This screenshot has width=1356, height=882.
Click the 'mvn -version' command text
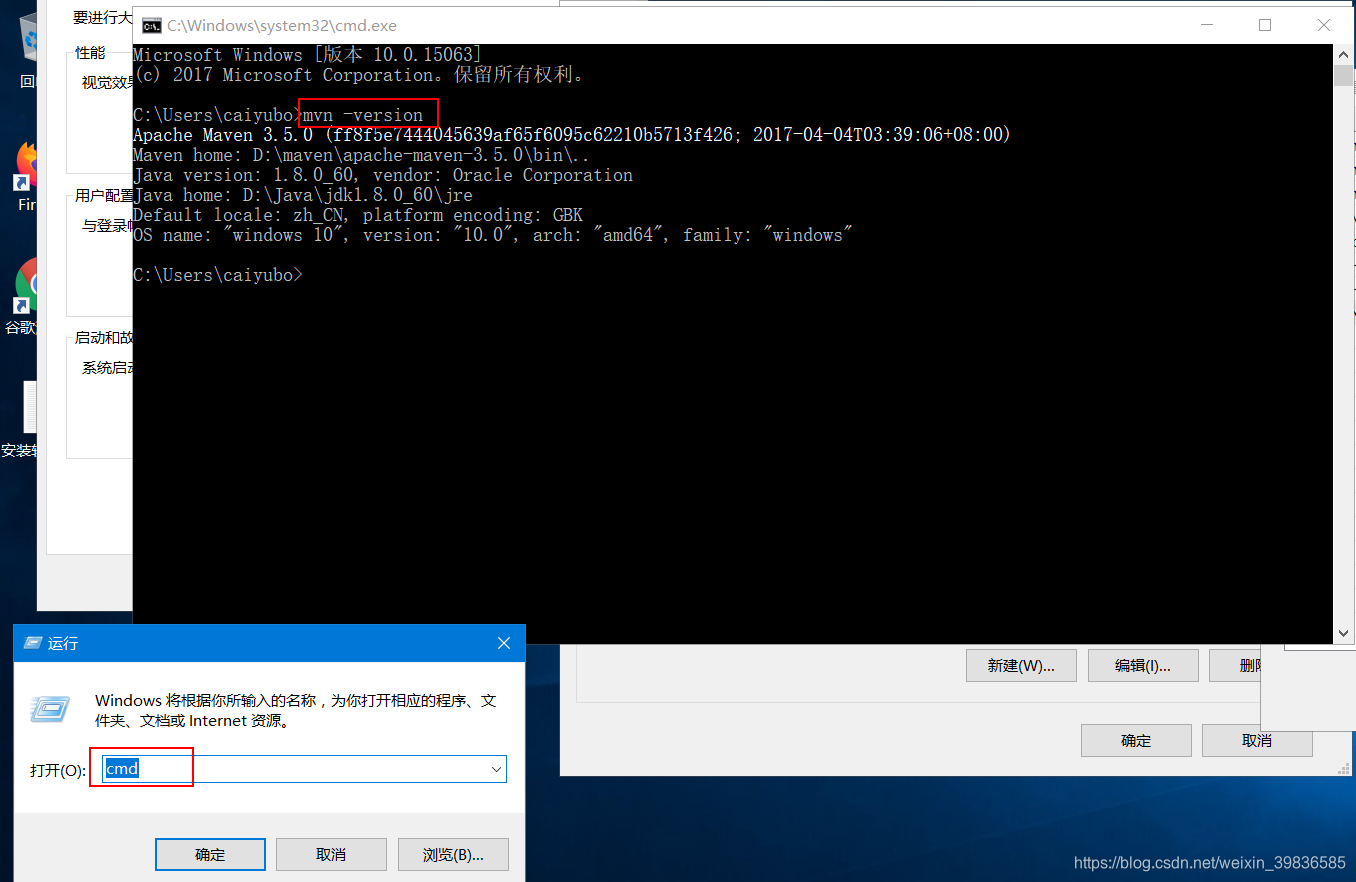(363, 115)
